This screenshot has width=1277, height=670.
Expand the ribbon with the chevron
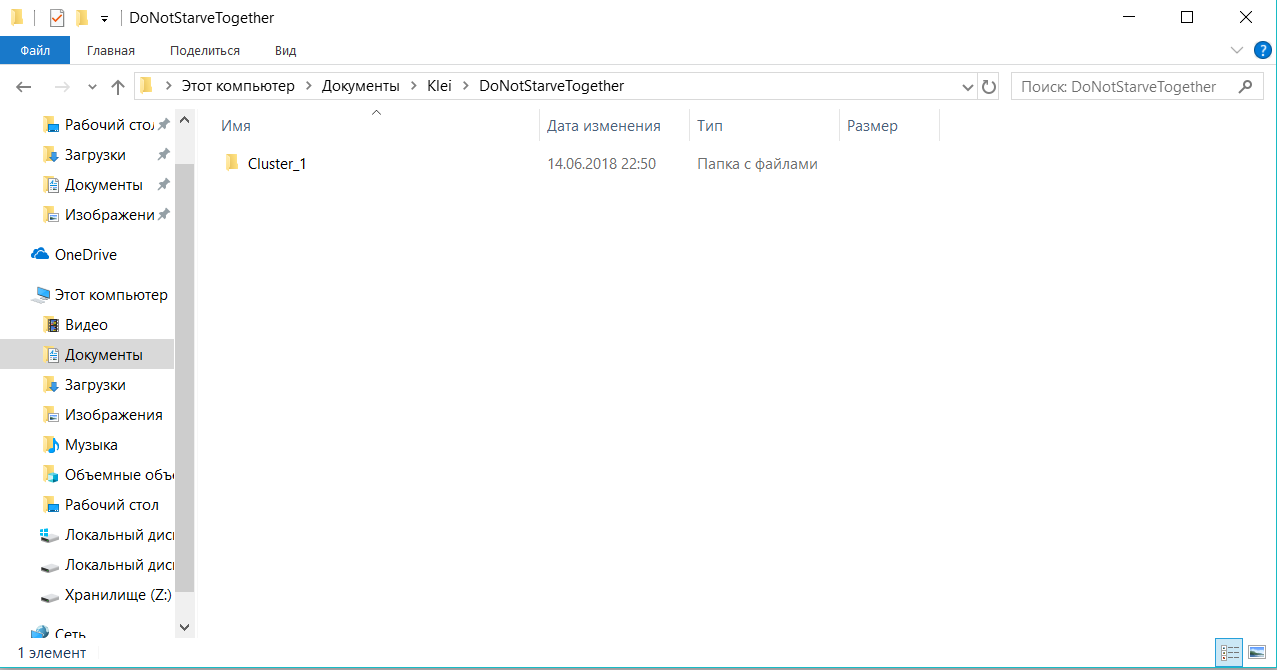[1237, 50]
